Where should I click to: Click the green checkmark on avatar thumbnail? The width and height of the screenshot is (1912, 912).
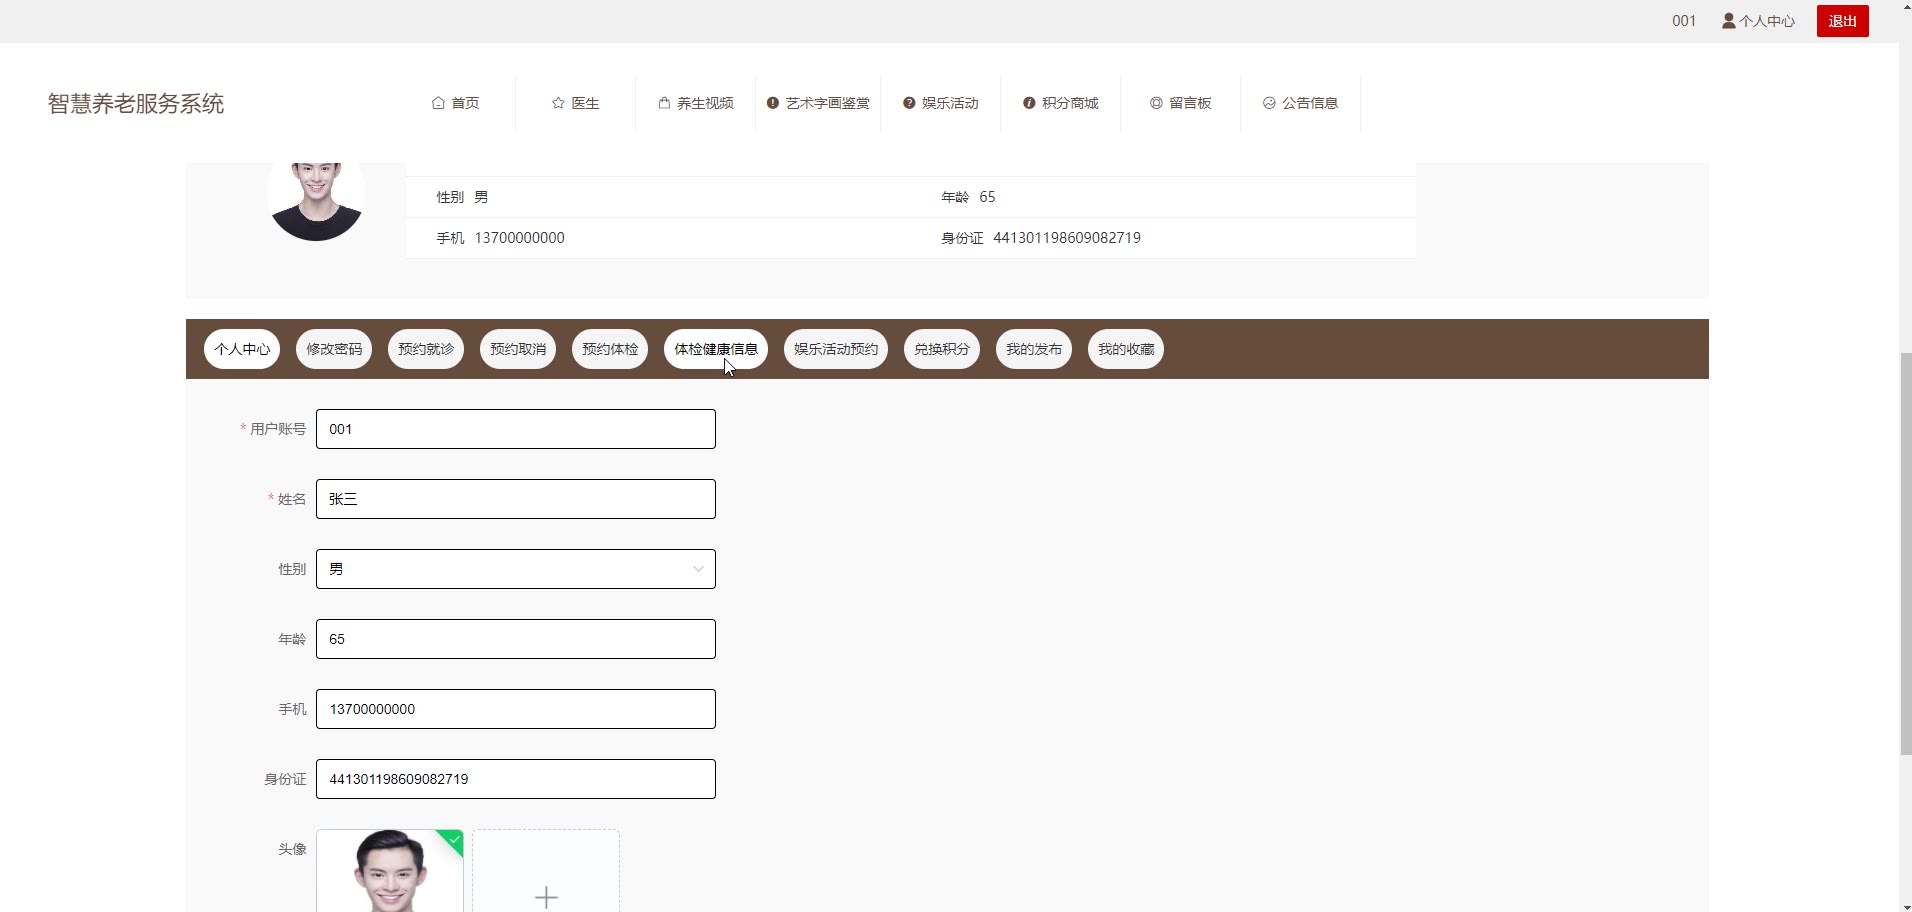click(x=454, y=840)
